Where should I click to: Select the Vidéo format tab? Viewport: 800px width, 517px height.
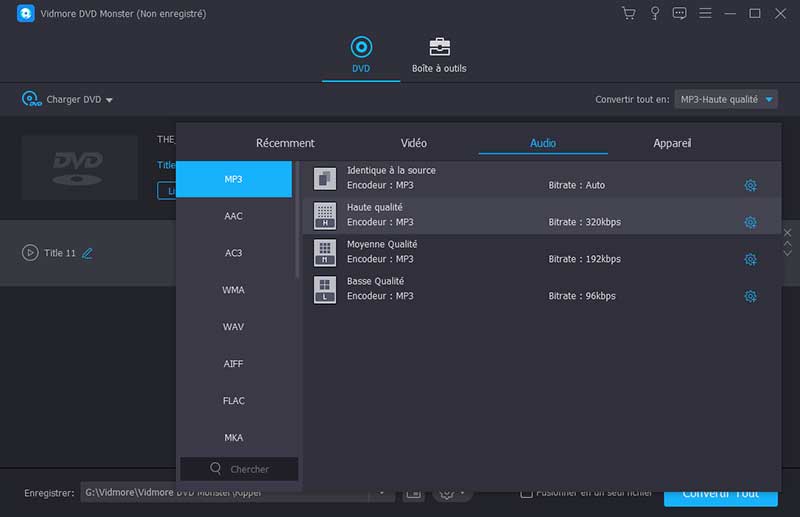413,143
